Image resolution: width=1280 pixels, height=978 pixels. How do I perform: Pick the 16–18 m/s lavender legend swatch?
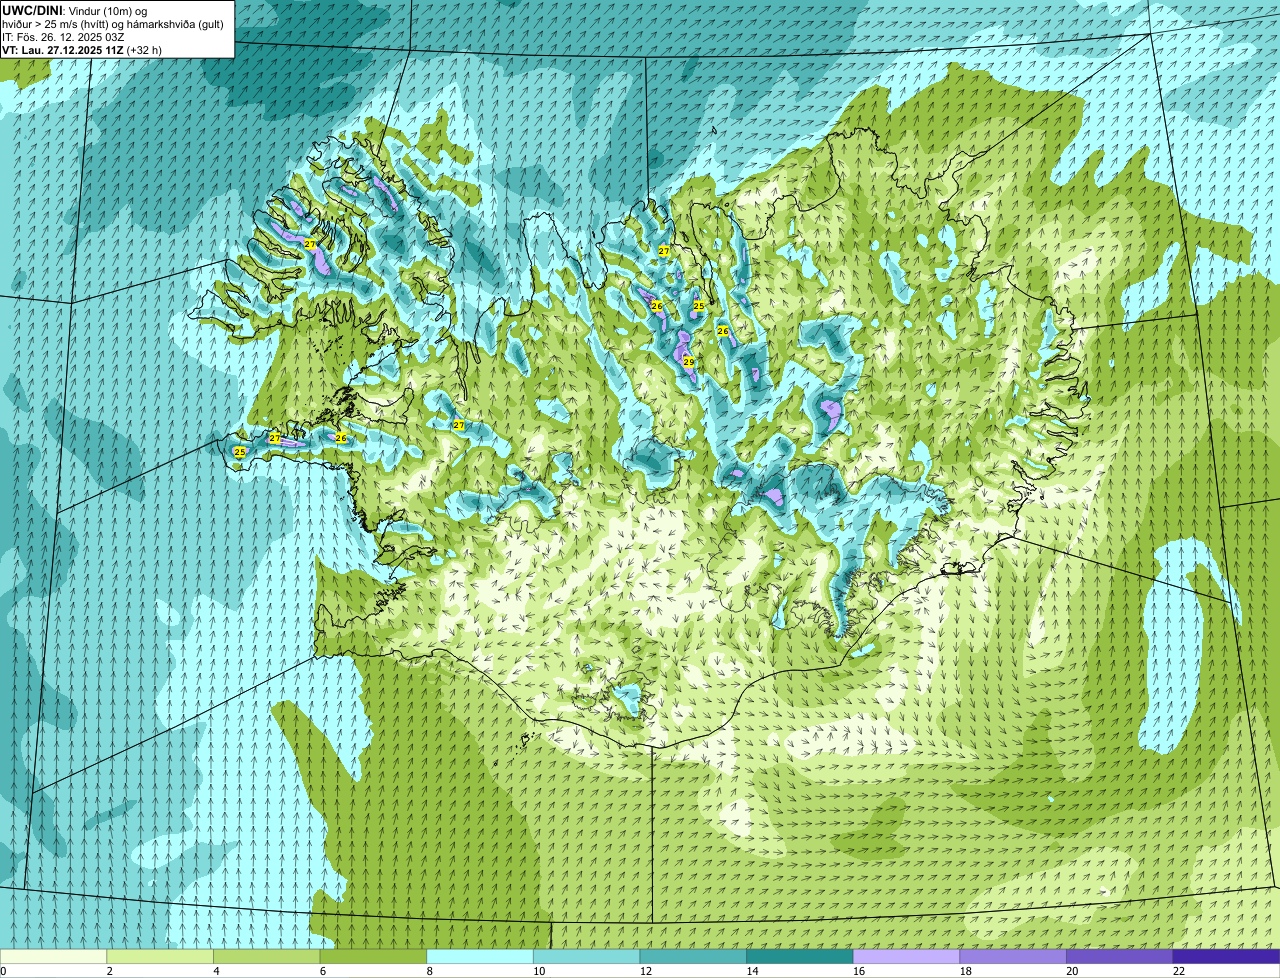[906, 956]
